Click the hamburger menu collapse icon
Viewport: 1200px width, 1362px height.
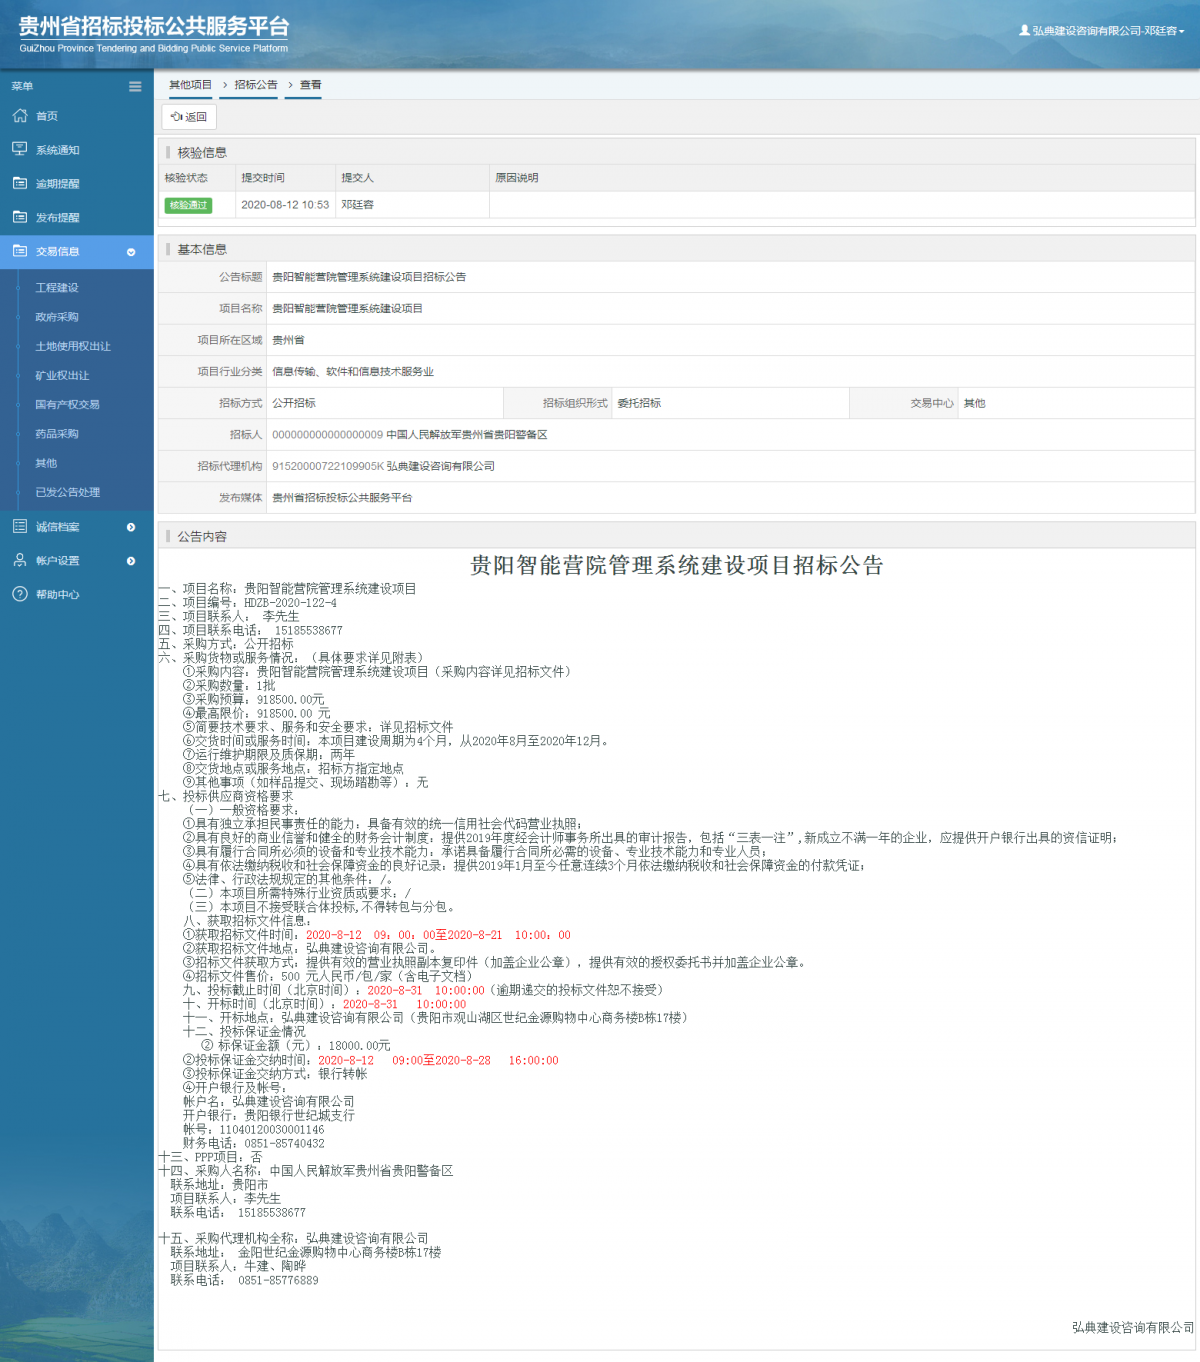click(135, 87)
